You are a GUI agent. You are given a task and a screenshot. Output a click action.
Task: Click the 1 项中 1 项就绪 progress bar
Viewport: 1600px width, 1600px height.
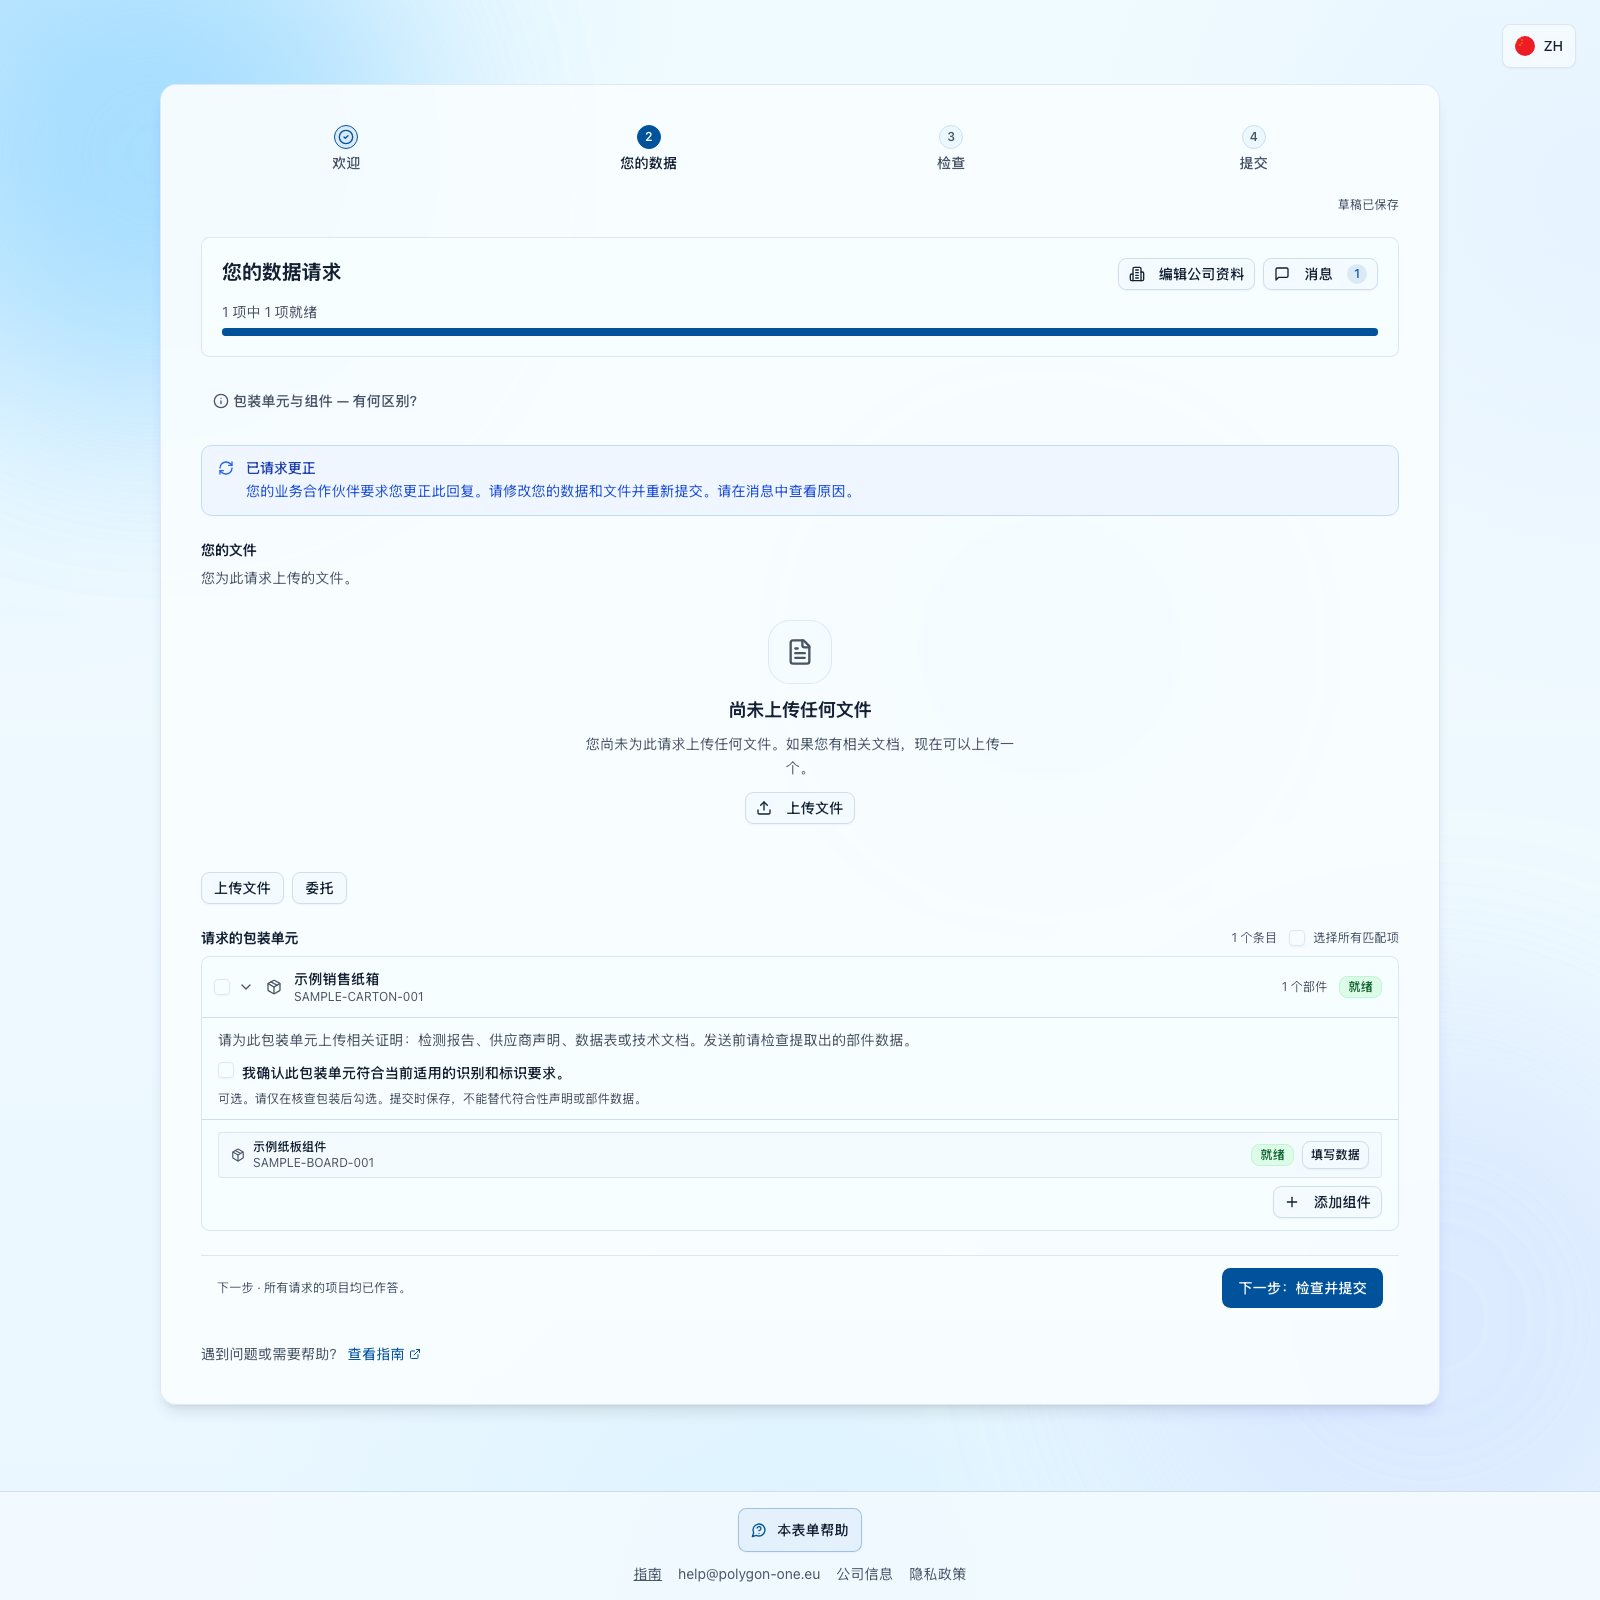click(800, 332)
